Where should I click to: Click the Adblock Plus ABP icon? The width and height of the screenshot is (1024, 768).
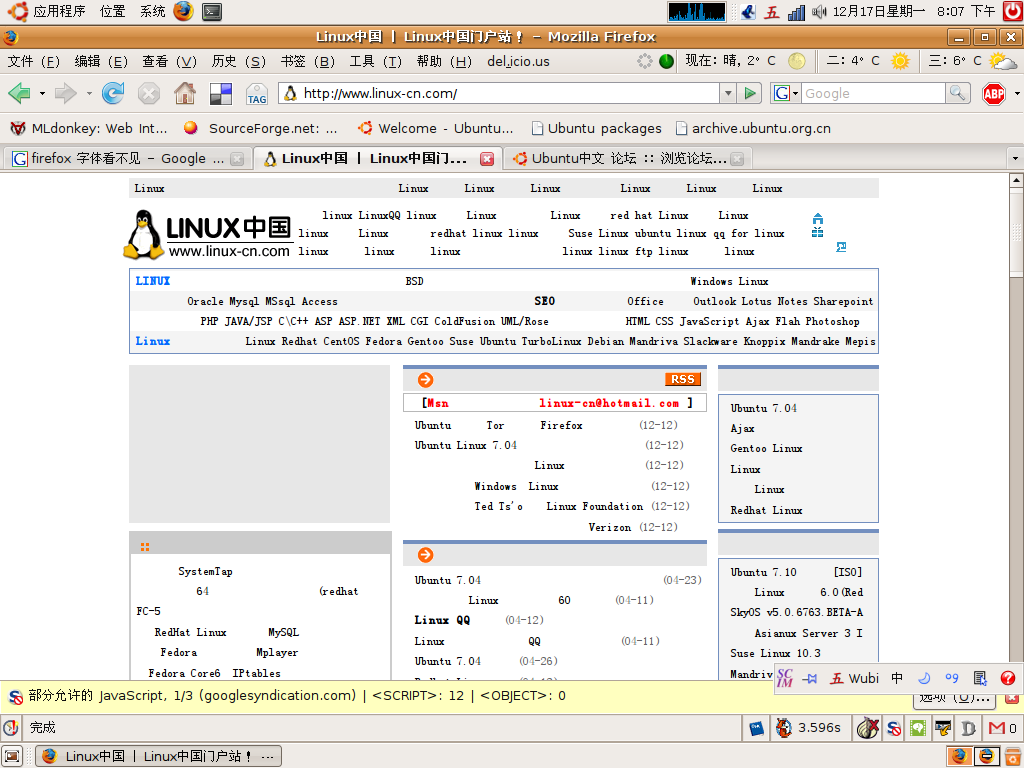pyautogui.click(x=993, y=94)
